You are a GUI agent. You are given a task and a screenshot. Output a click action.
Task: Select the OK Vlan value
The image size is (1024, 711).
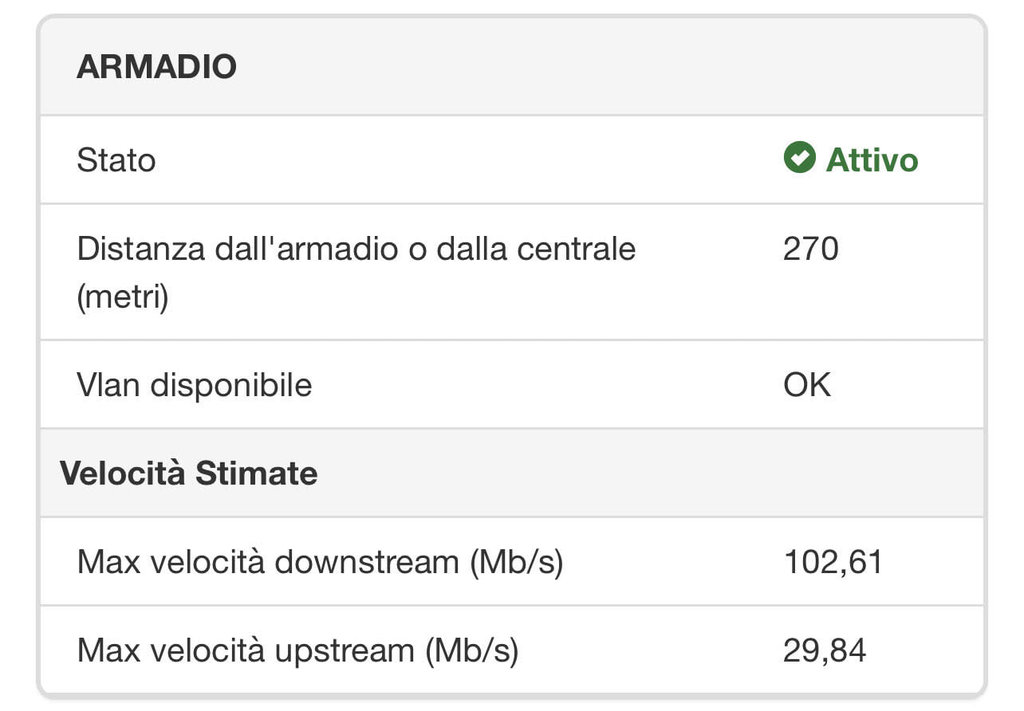807,385
